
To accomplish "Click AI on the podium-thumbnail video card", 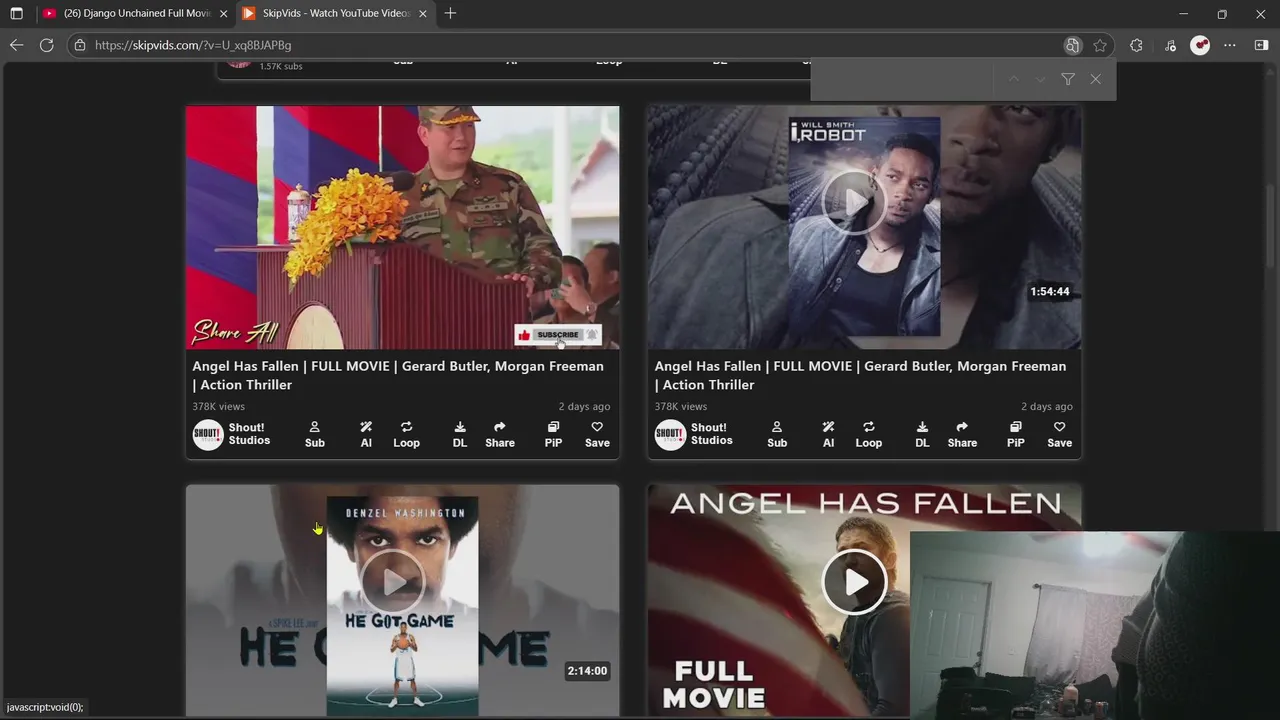I will (x=366, y=435).
